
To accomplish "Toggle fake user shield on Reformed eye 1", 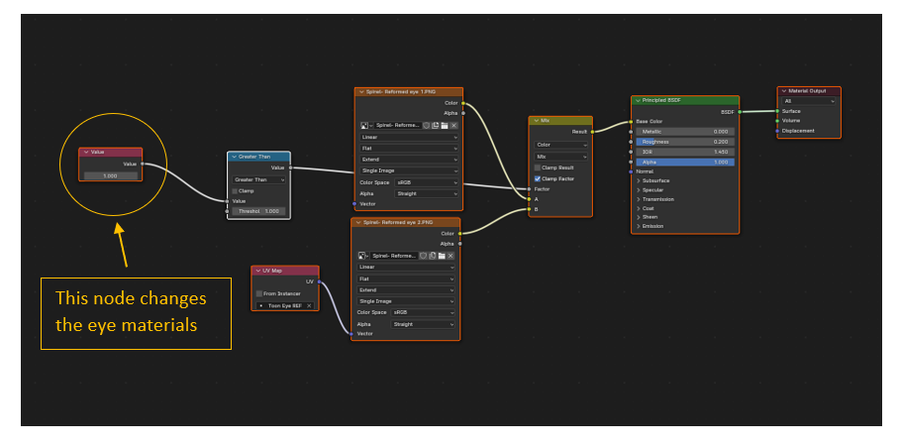I will coord(426,125).
